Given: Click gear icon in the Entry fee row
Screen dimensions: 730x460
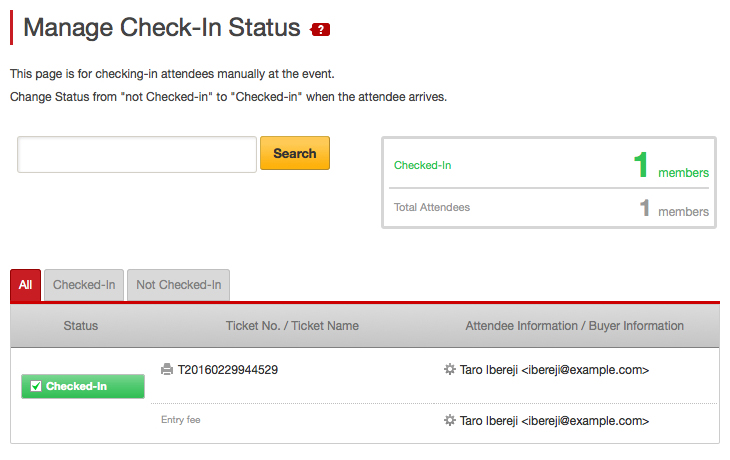Looking at the screenshot, I should click(449, 420).
